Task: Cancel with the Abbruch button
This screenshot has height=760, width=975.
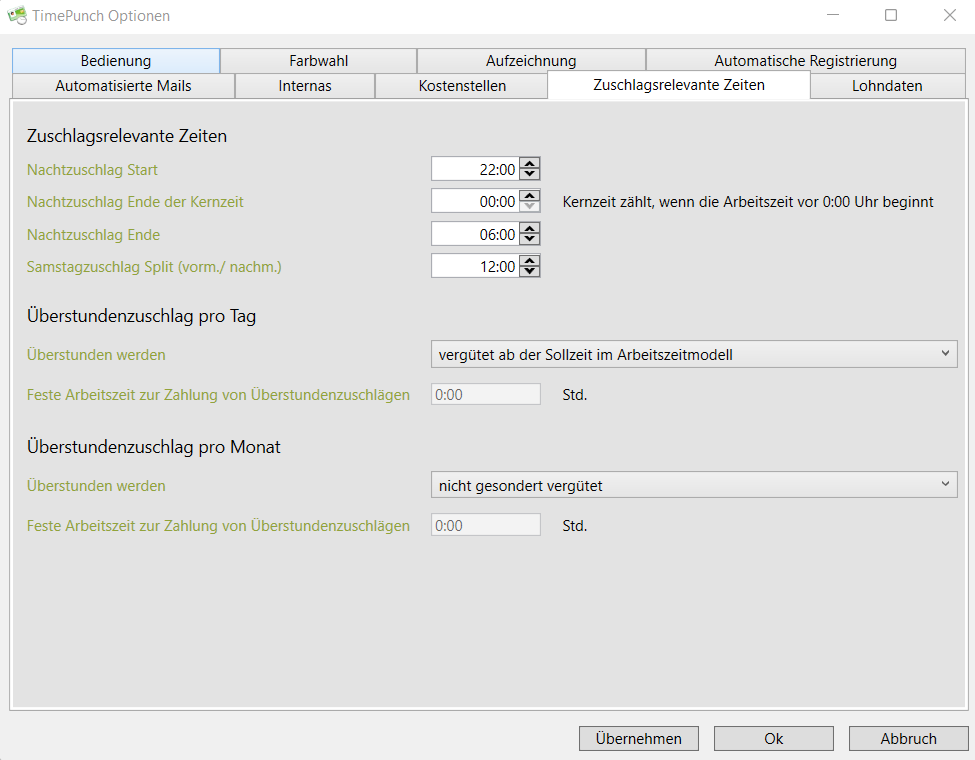Action: (x=908, y=738)
